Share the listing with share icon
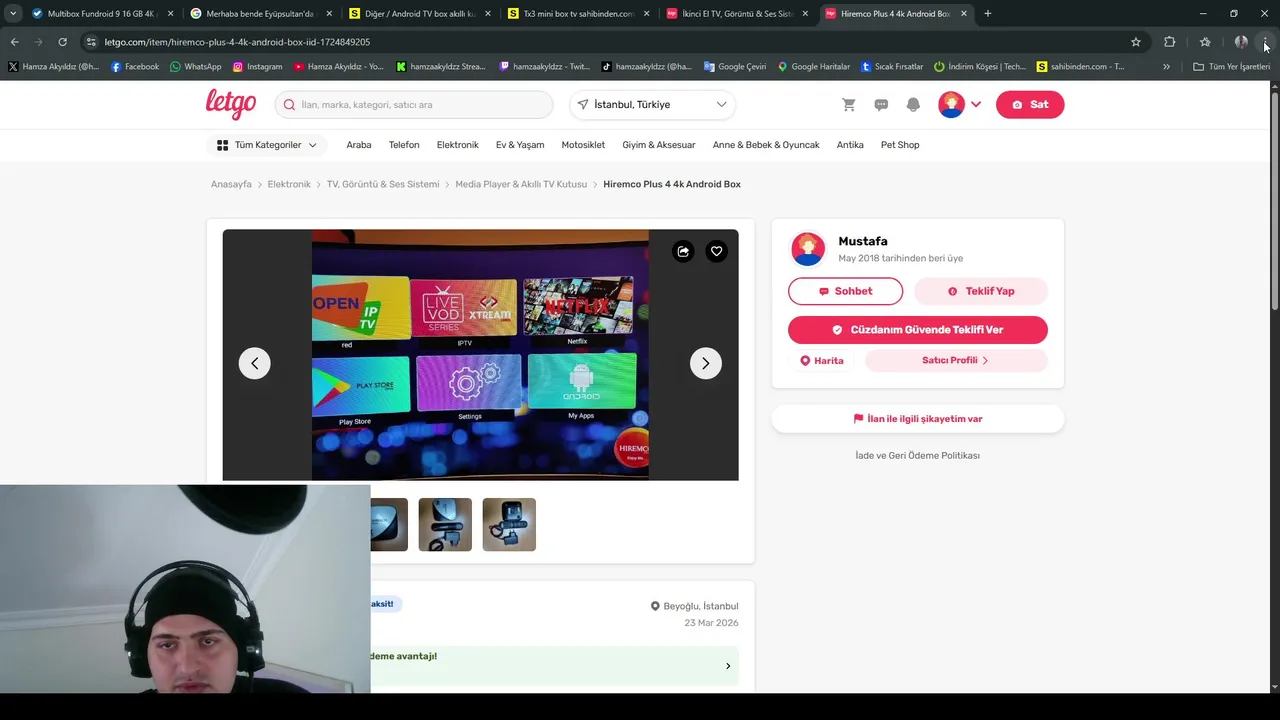 [683, 252]
